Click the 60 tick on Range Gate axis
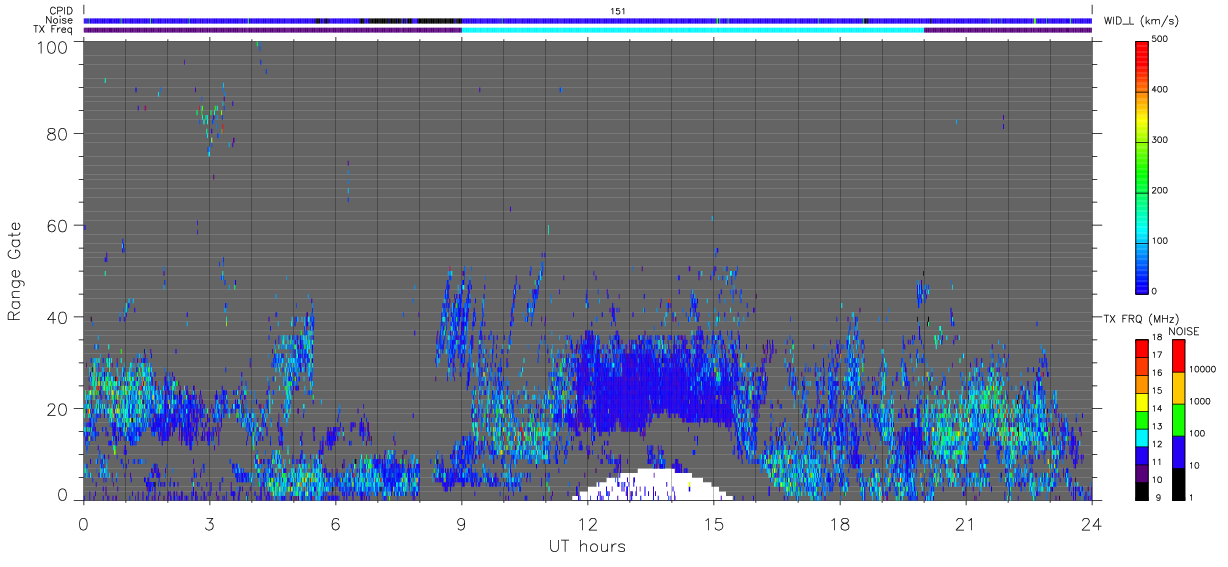The height and width of the screenshot is (567, 1228). (x=58, y=225)
